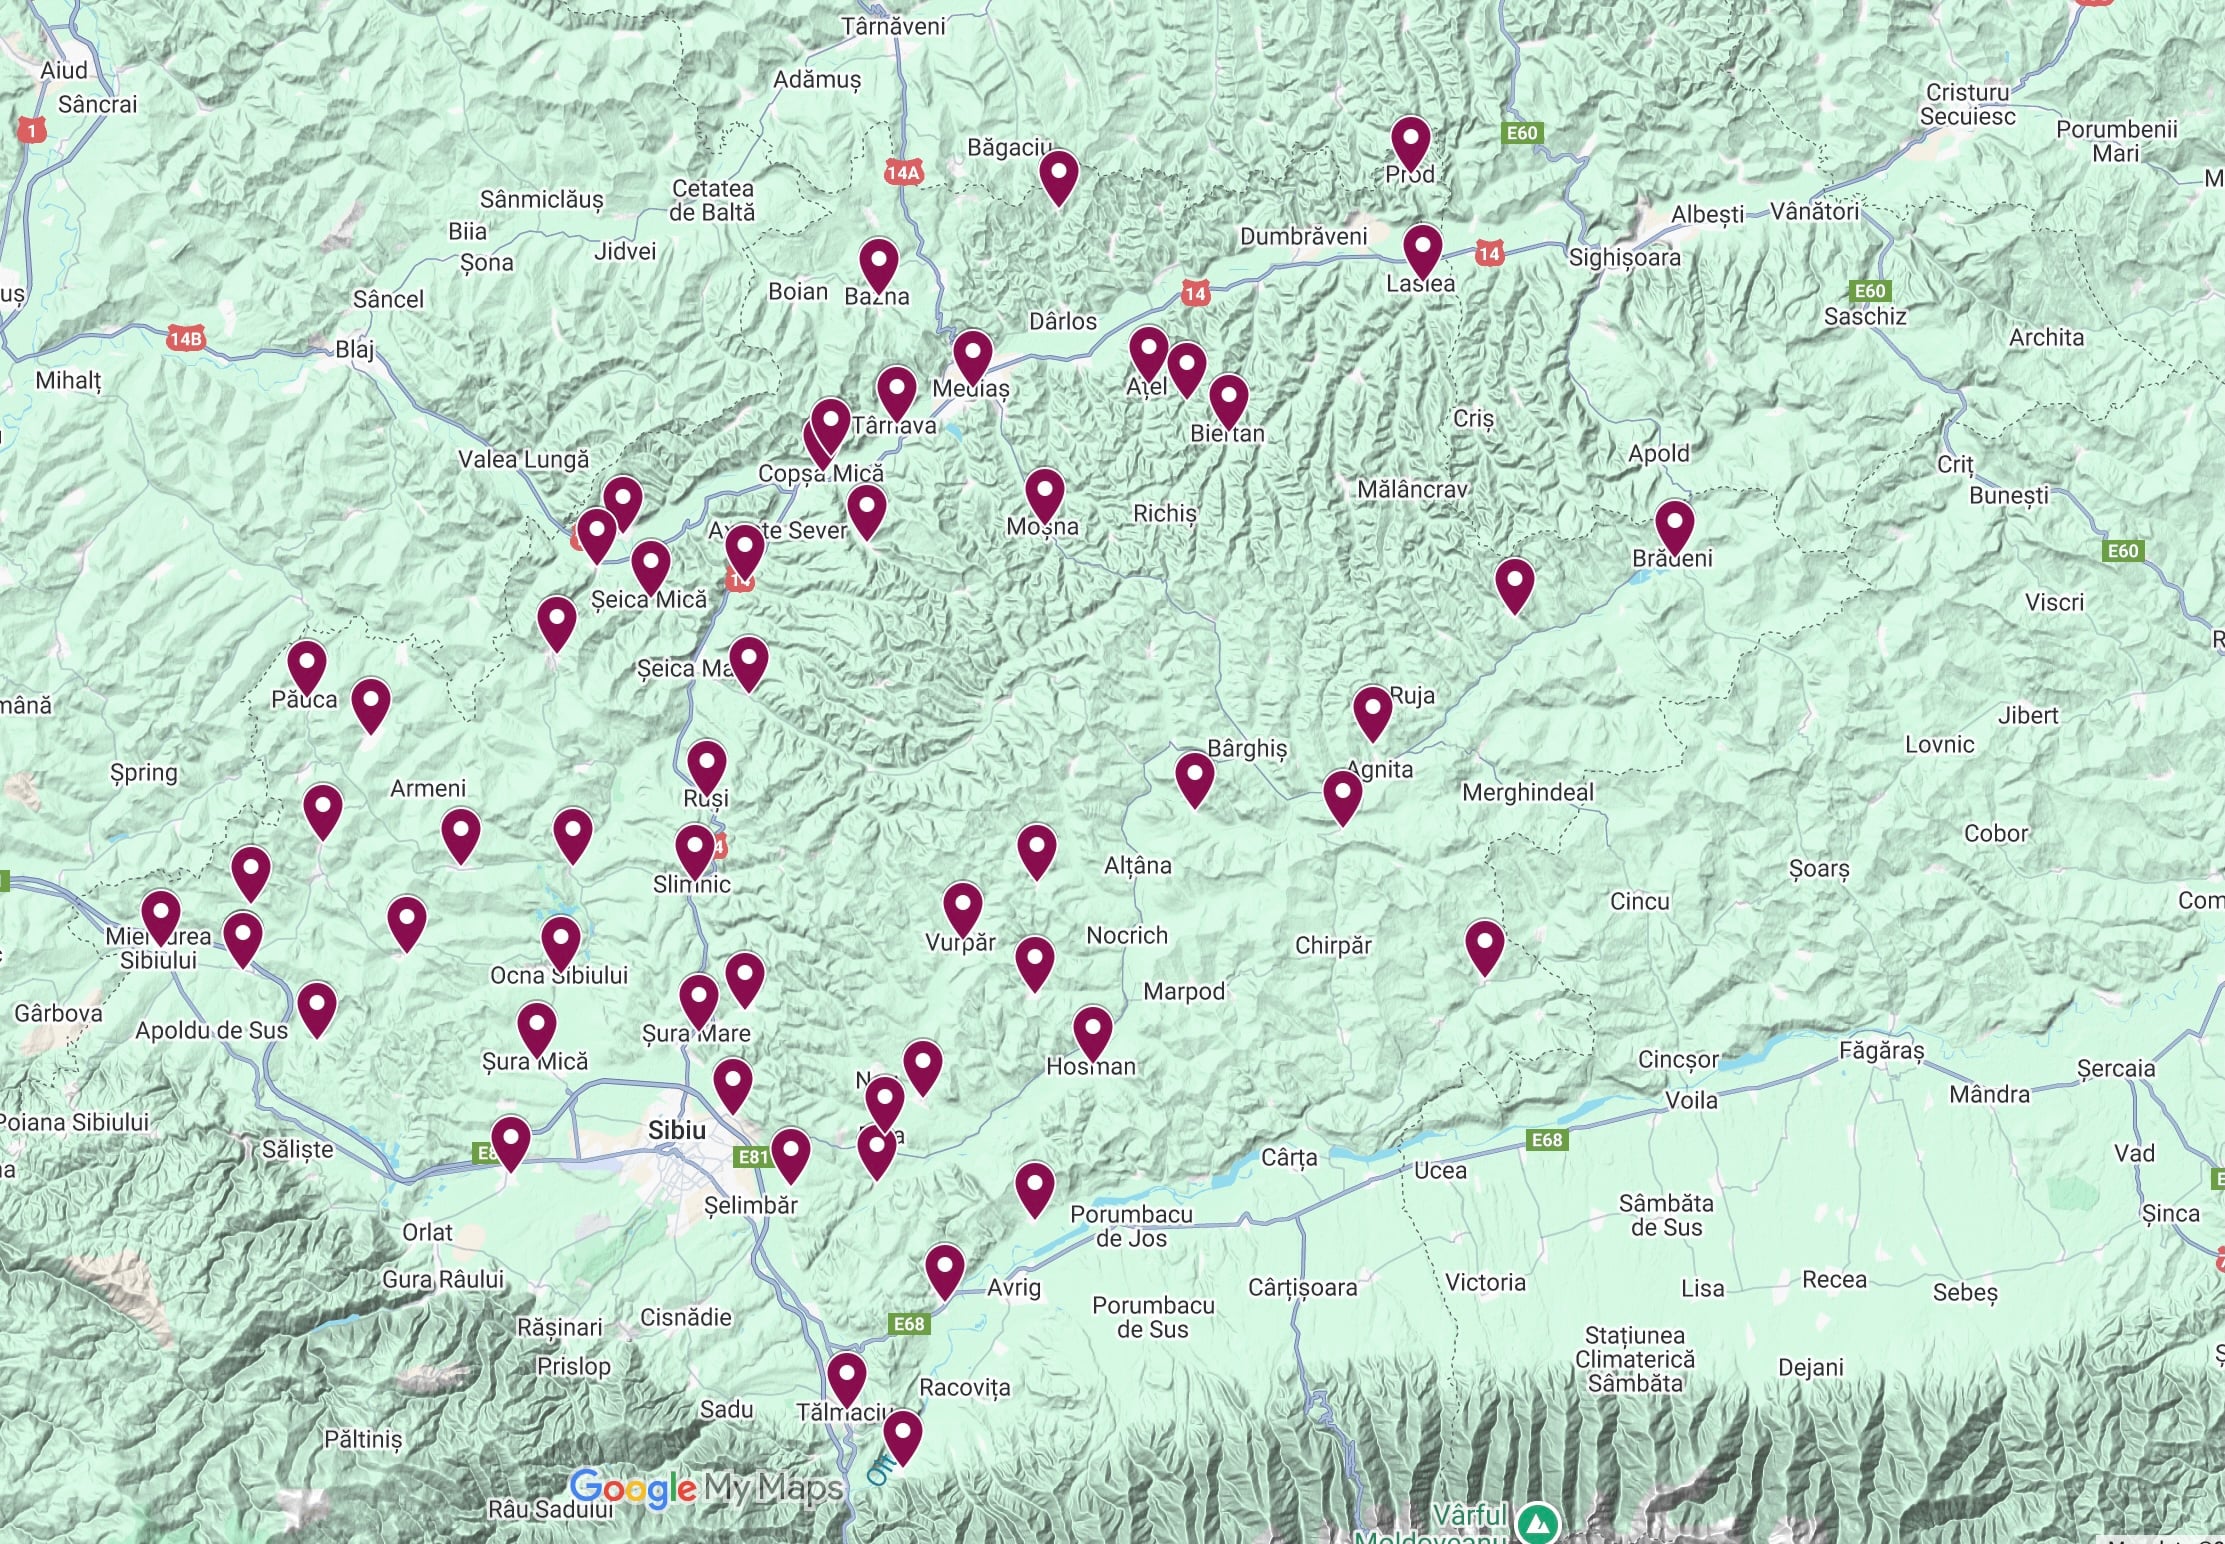Click the 14A road shield
The width and height of the screenshot is (2225, 1544).
[903, 172]
